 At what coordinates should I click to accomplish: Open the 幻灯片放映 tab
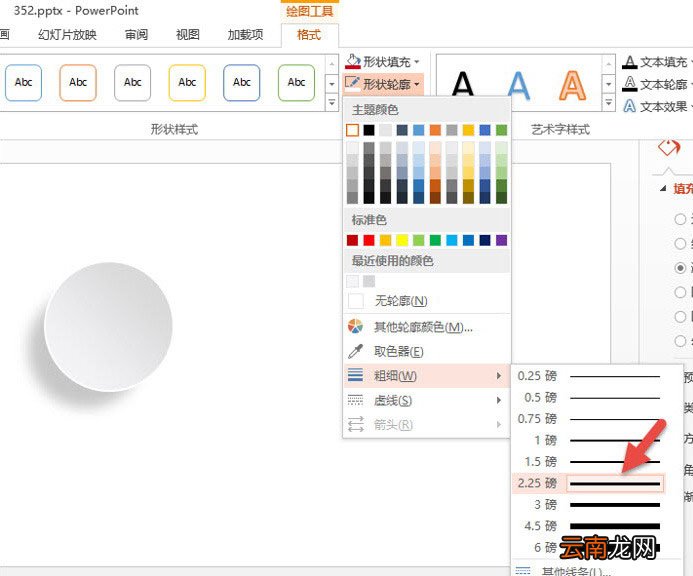tap(67, 34)
